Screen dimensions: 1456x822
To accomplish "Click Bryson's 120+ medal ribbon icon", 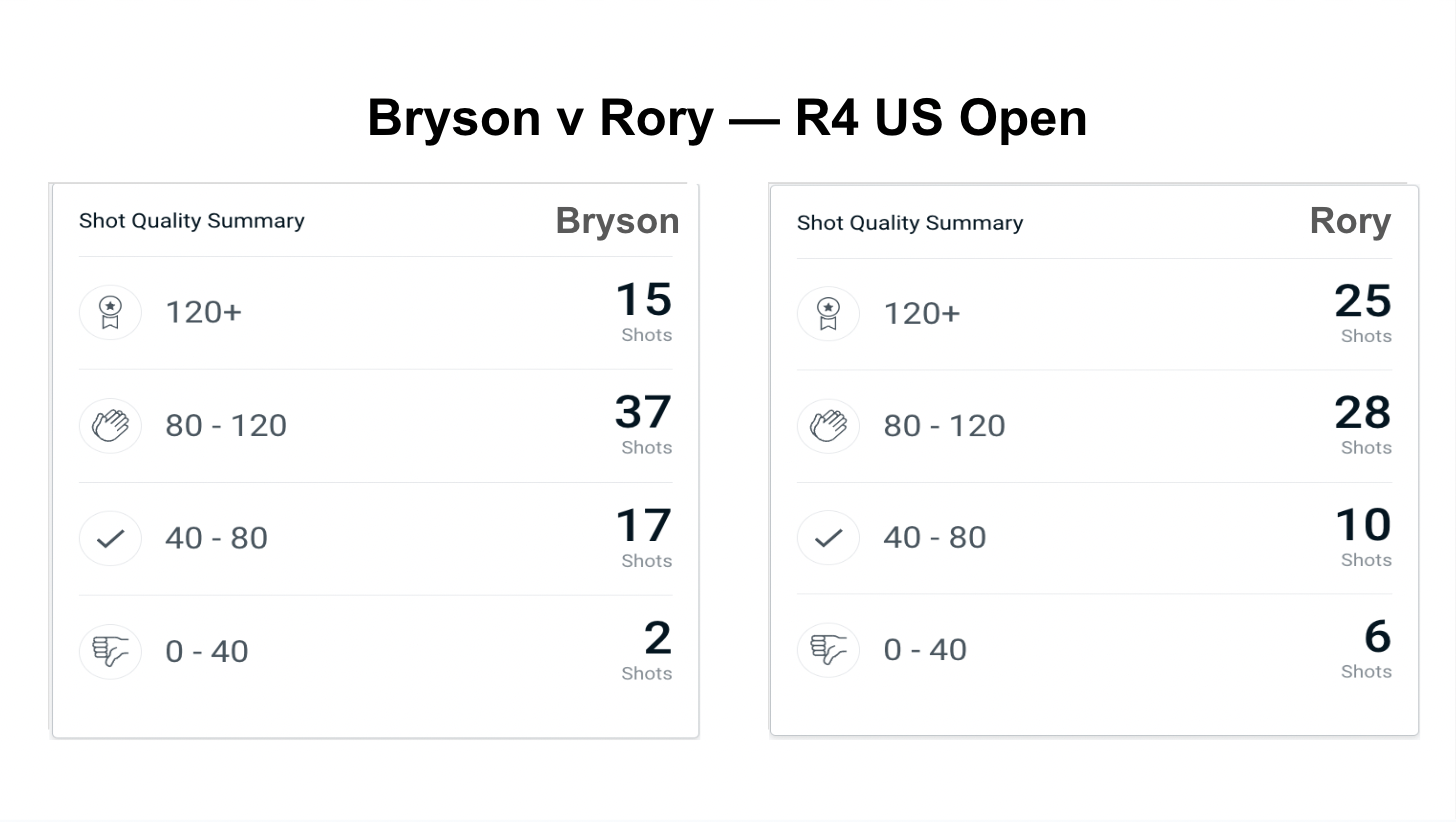I will click(x=110, y=312).
